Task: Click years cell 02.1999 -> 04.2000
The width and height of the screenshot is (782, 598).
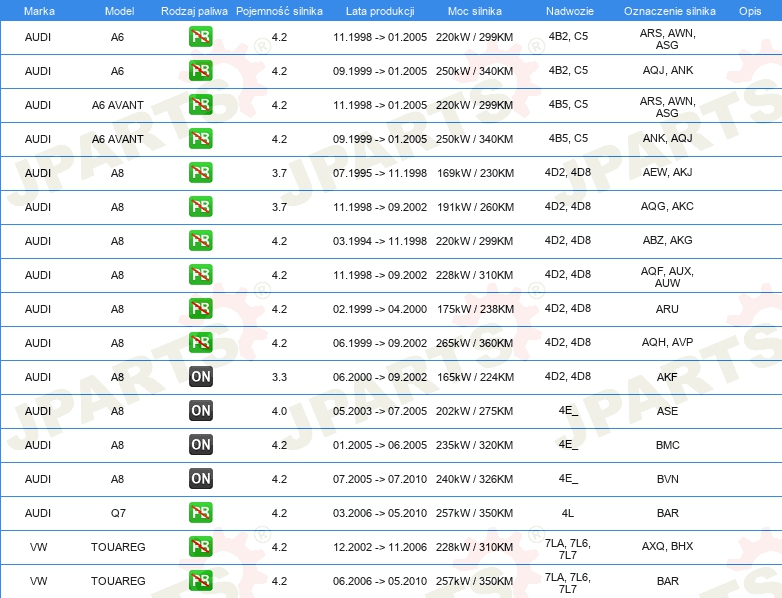Action: click(380, 309)
